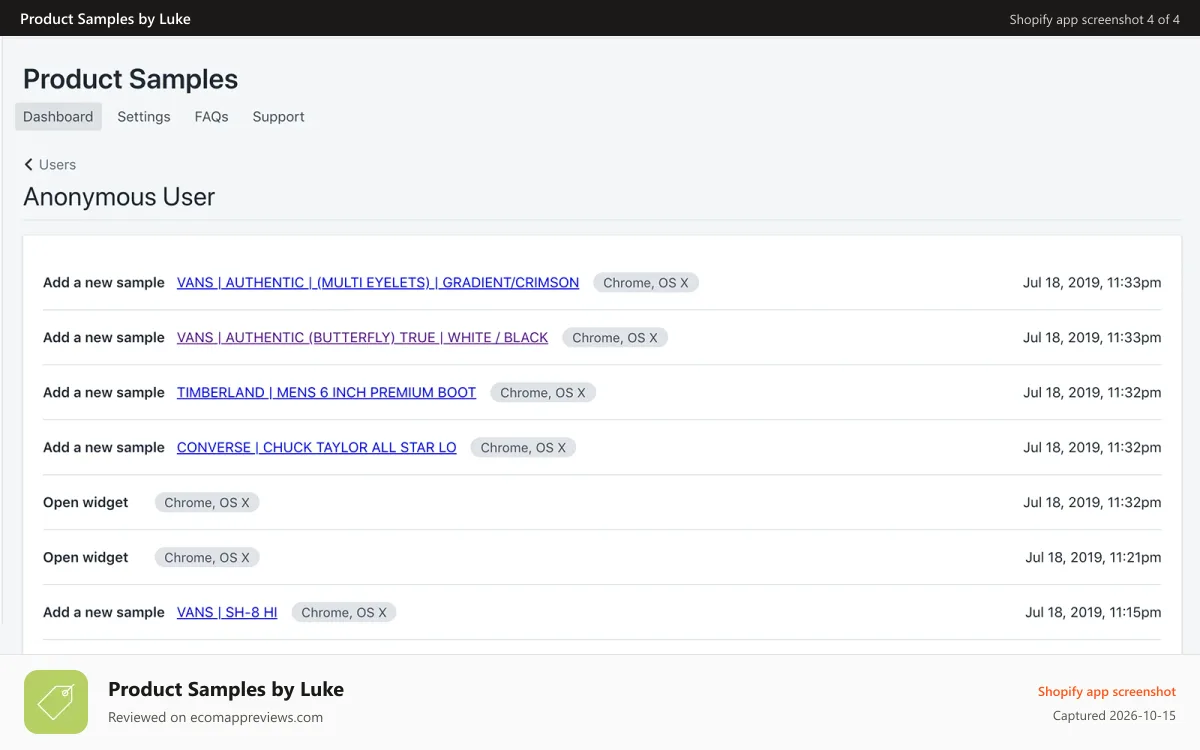Click Chrome, OS X badge at 11:32pm Open widget
1200x750 pixels.
207,502
